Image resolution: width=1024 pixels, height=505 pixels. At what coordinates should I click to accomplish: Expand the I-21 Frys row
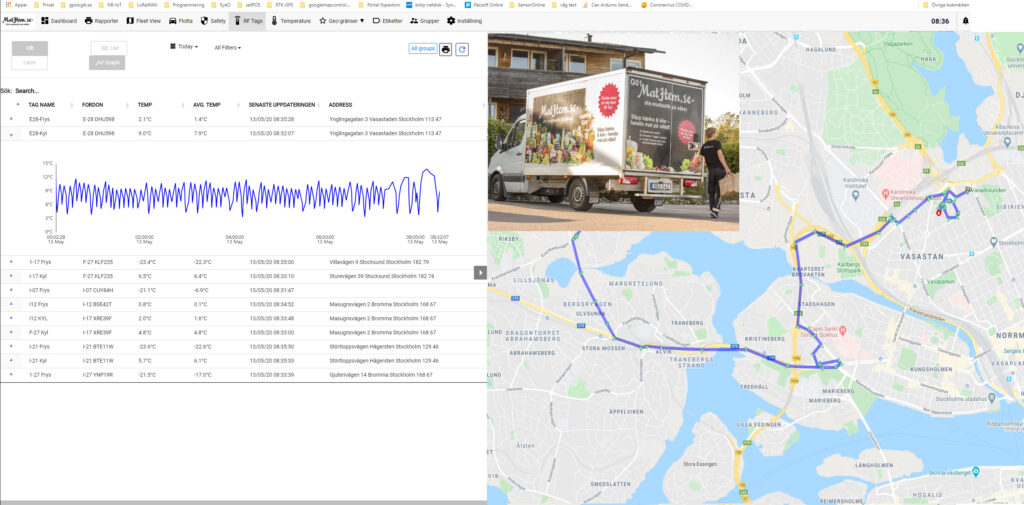point(10,346)
